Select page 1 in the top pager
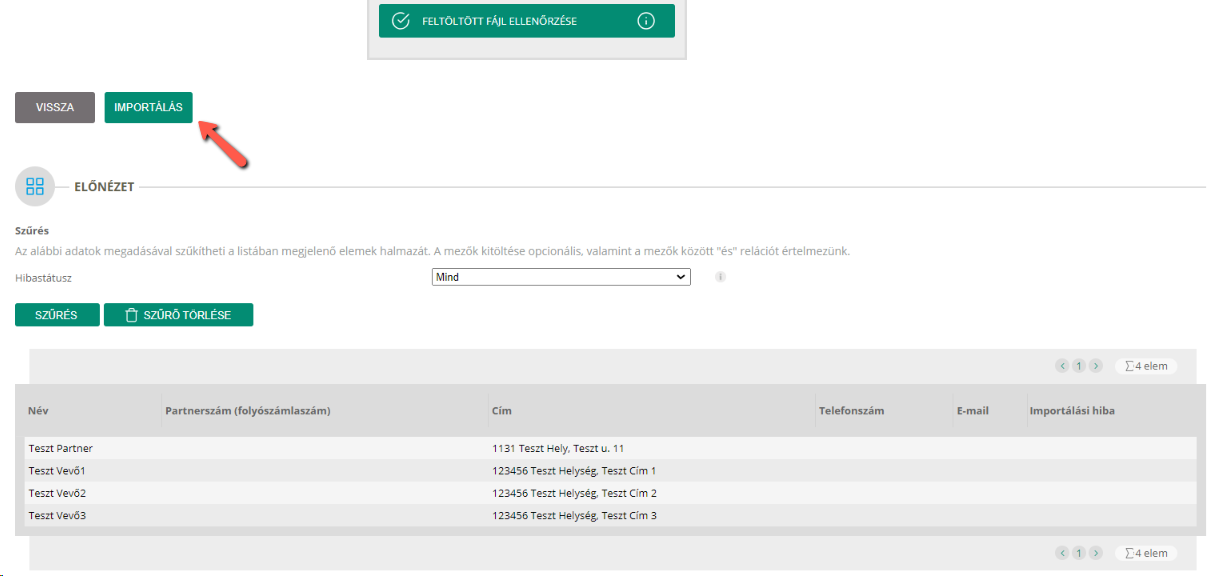1211x577 pixels. [1079, 366]
